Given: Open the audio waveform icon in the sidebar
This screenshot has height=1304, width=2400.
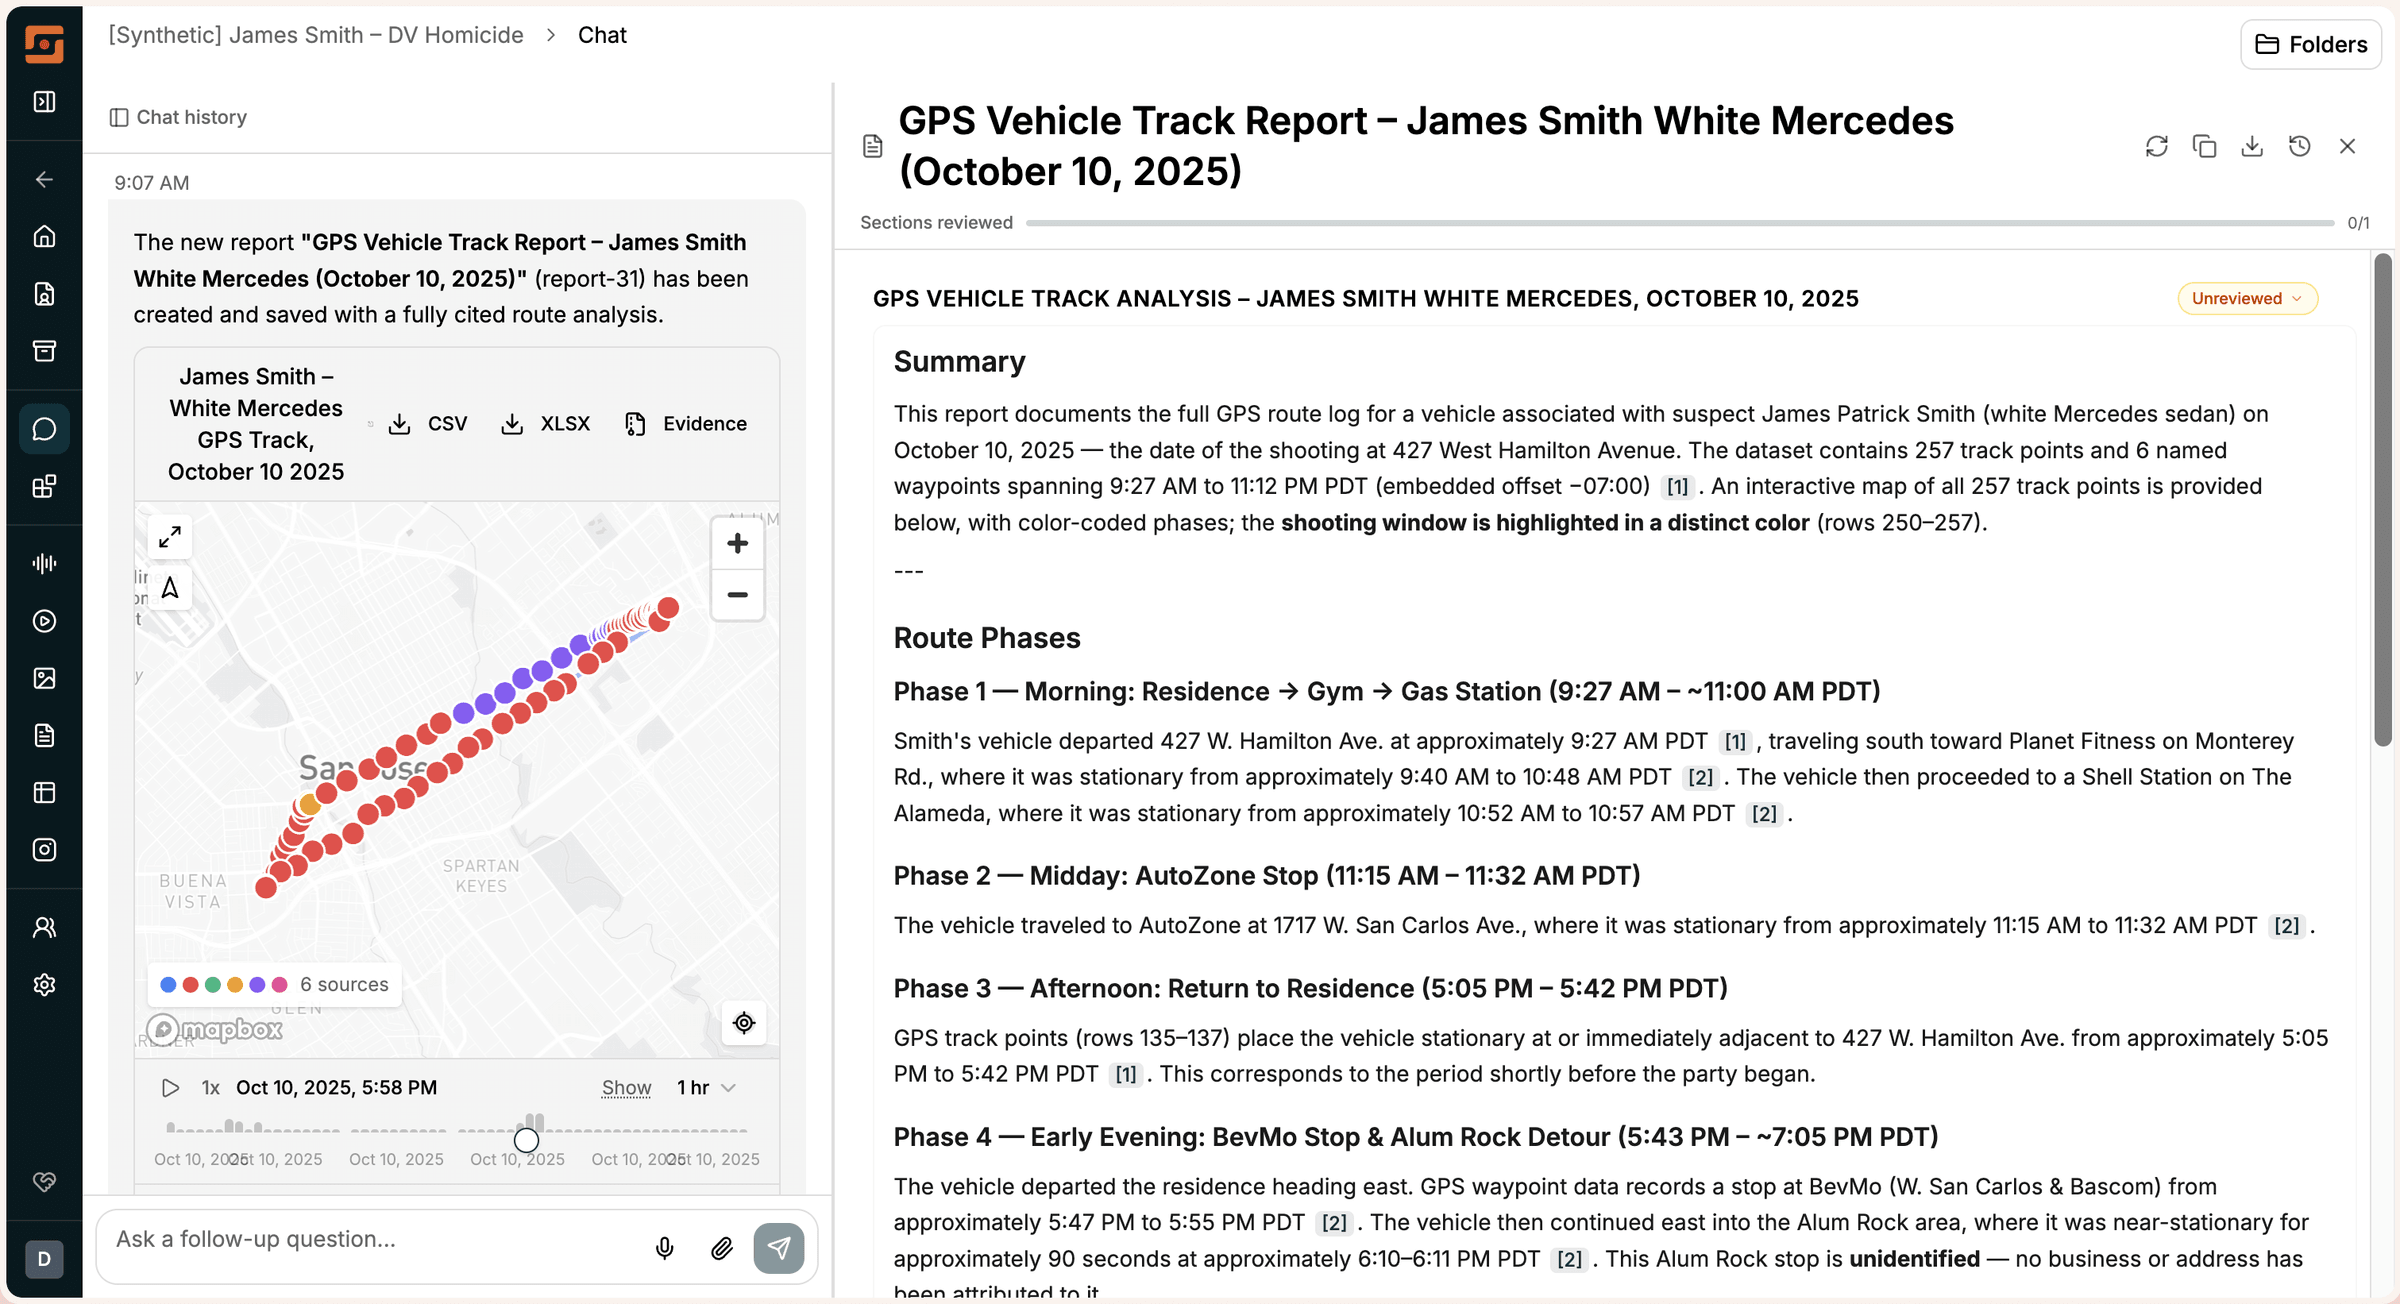Looking at the screenshot, I should pos(44,563).
